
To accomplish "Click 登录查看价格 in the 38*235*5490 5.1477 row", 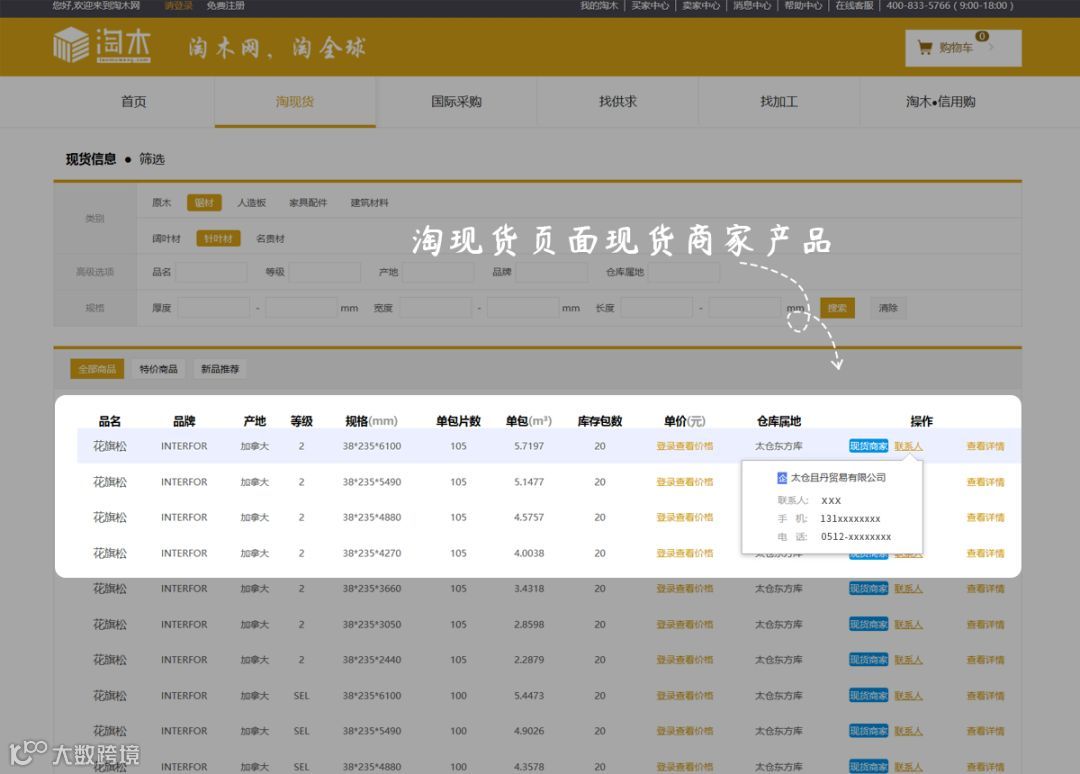I will pyautogui.click(x=685, y=482).
